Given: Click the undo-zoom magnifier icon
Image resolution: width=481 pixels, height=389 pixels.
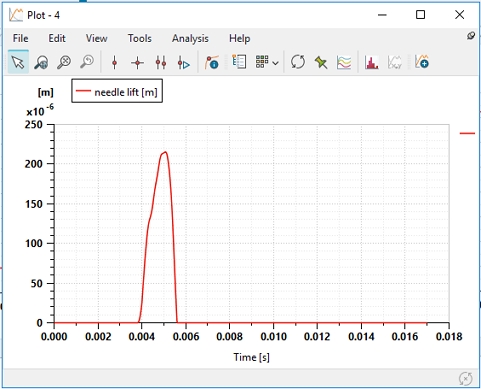Looking at the screenshot, I should click(x=87, y=62).
